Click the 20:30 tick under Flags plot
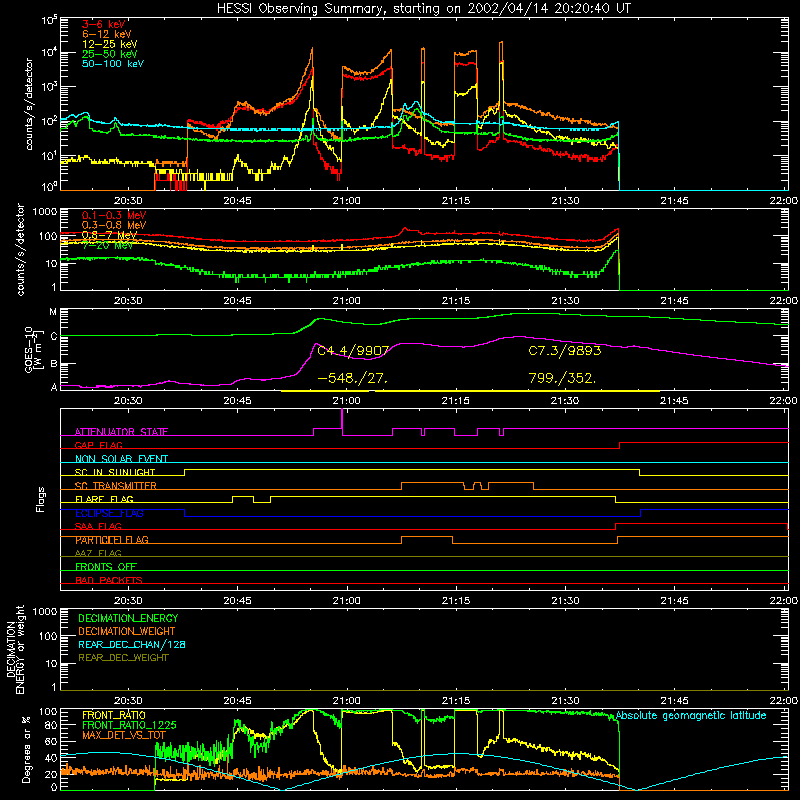This screenshot has width=800, height=800. [128, 601]
